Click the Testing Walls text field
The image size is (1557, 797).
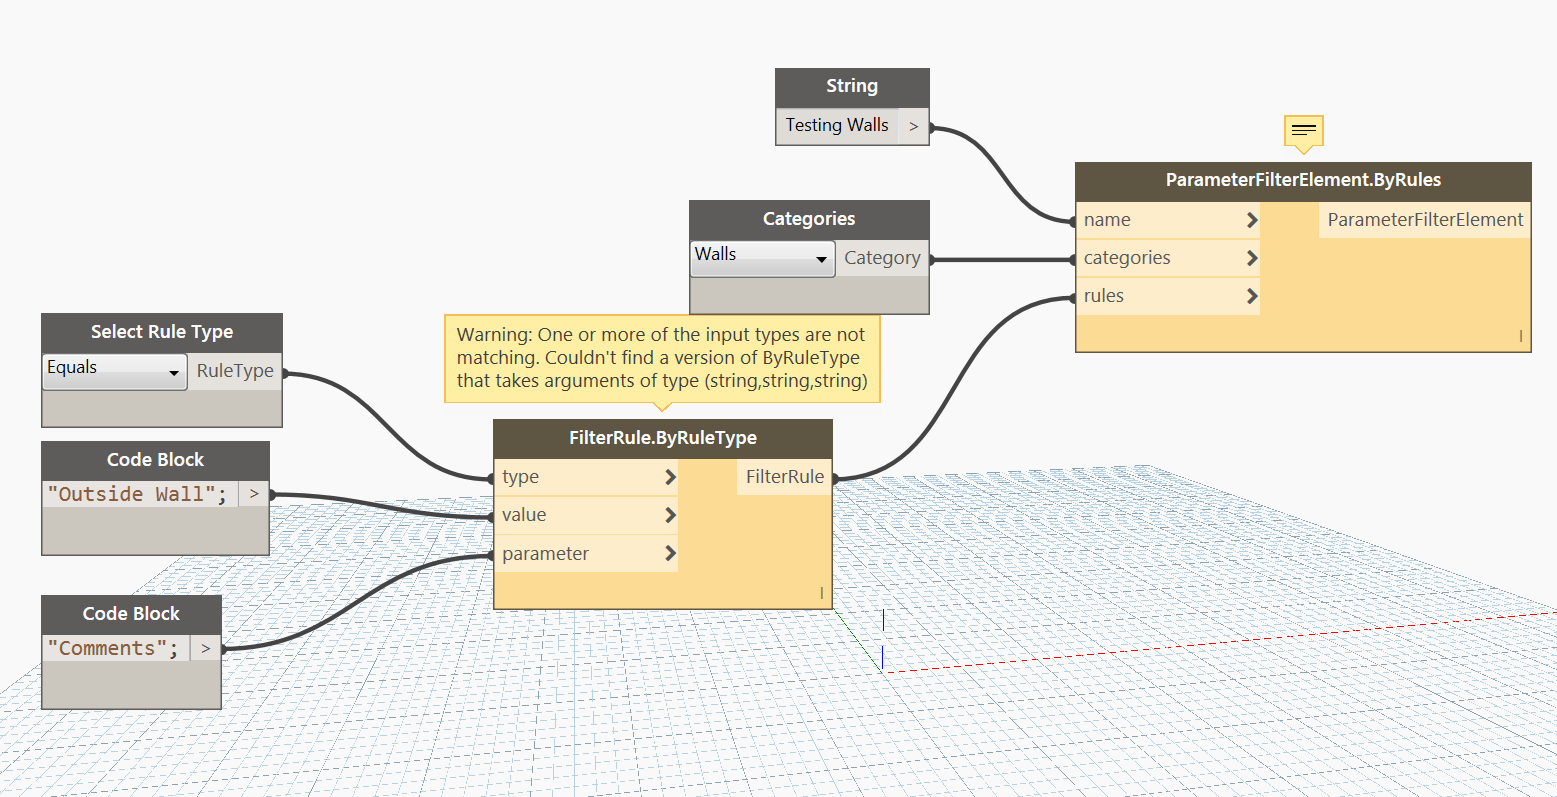(837, 126)
